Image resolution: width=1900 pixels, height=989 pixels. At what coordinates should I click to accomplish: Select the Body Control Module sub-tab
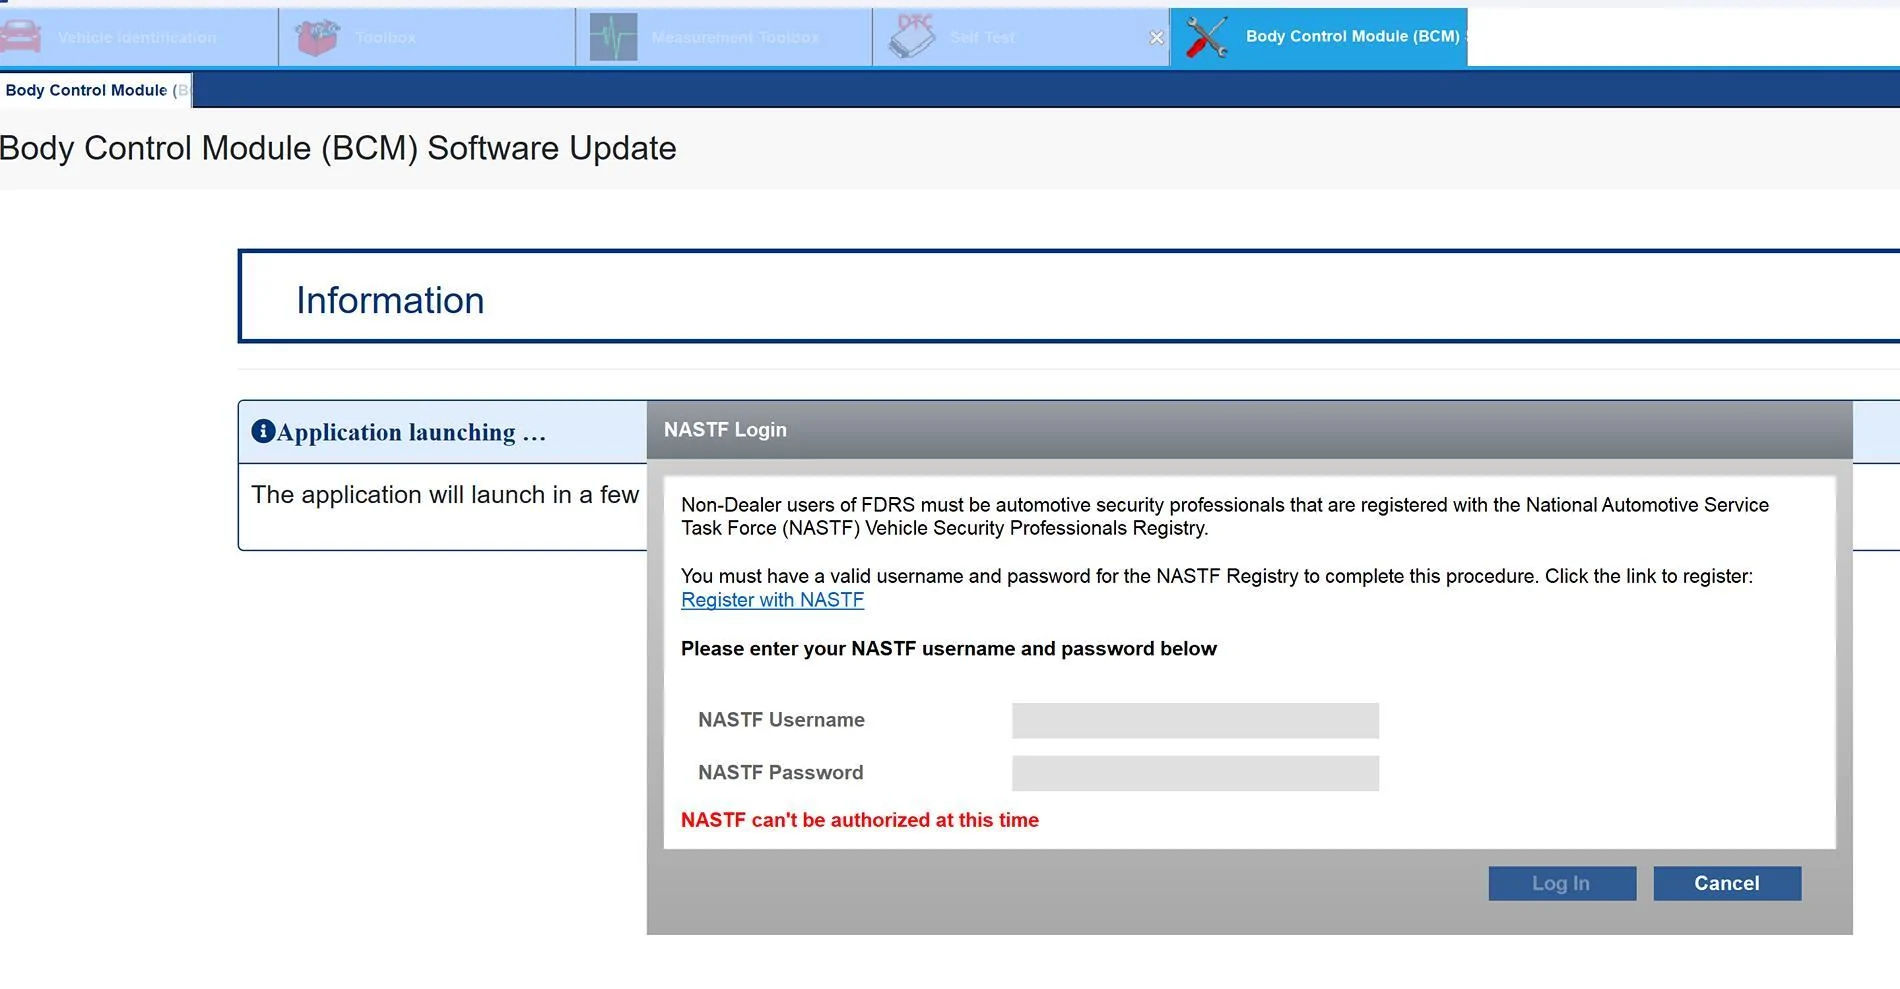tap(96, 90)
